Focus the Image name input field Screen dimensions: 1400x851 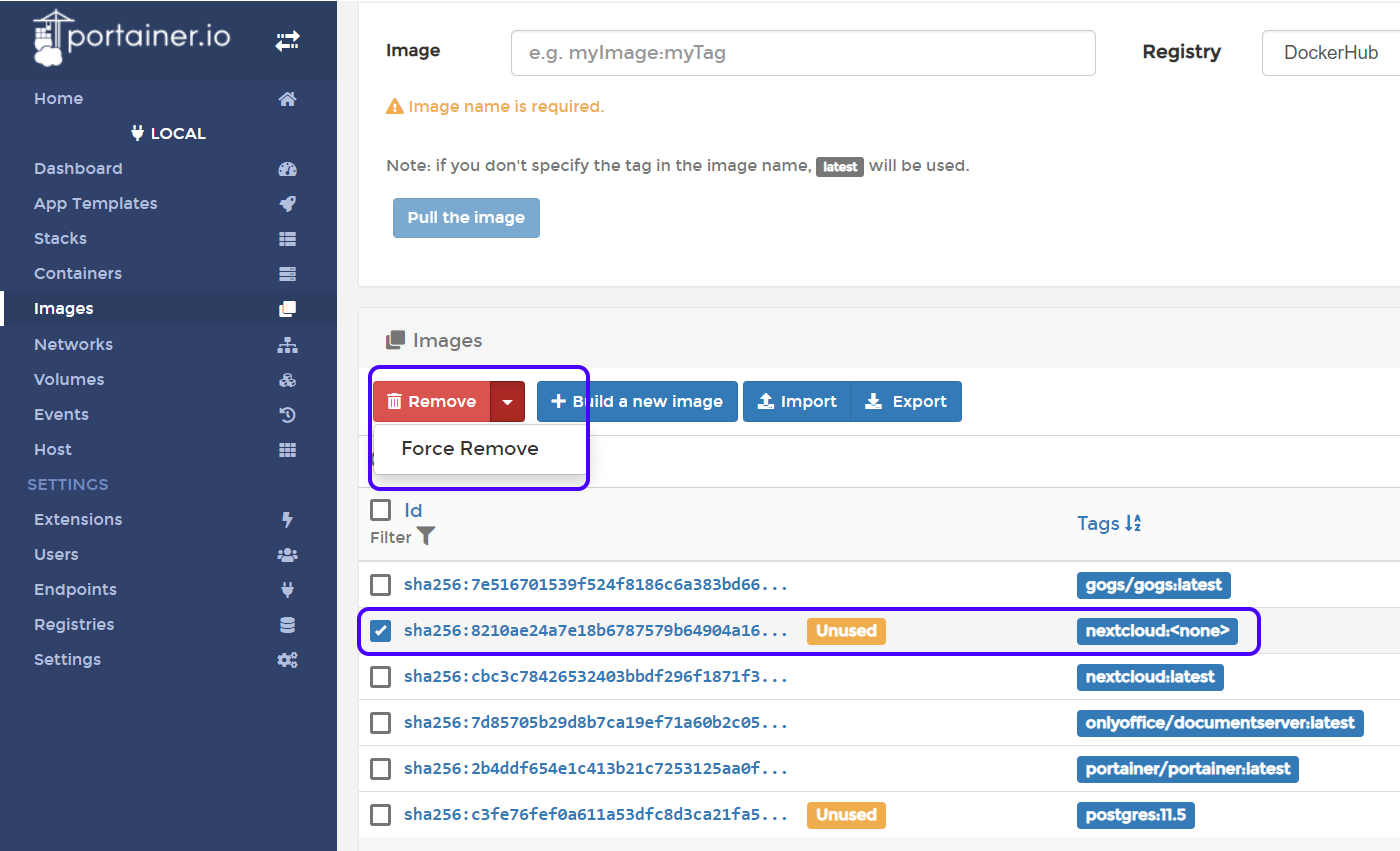803,53
